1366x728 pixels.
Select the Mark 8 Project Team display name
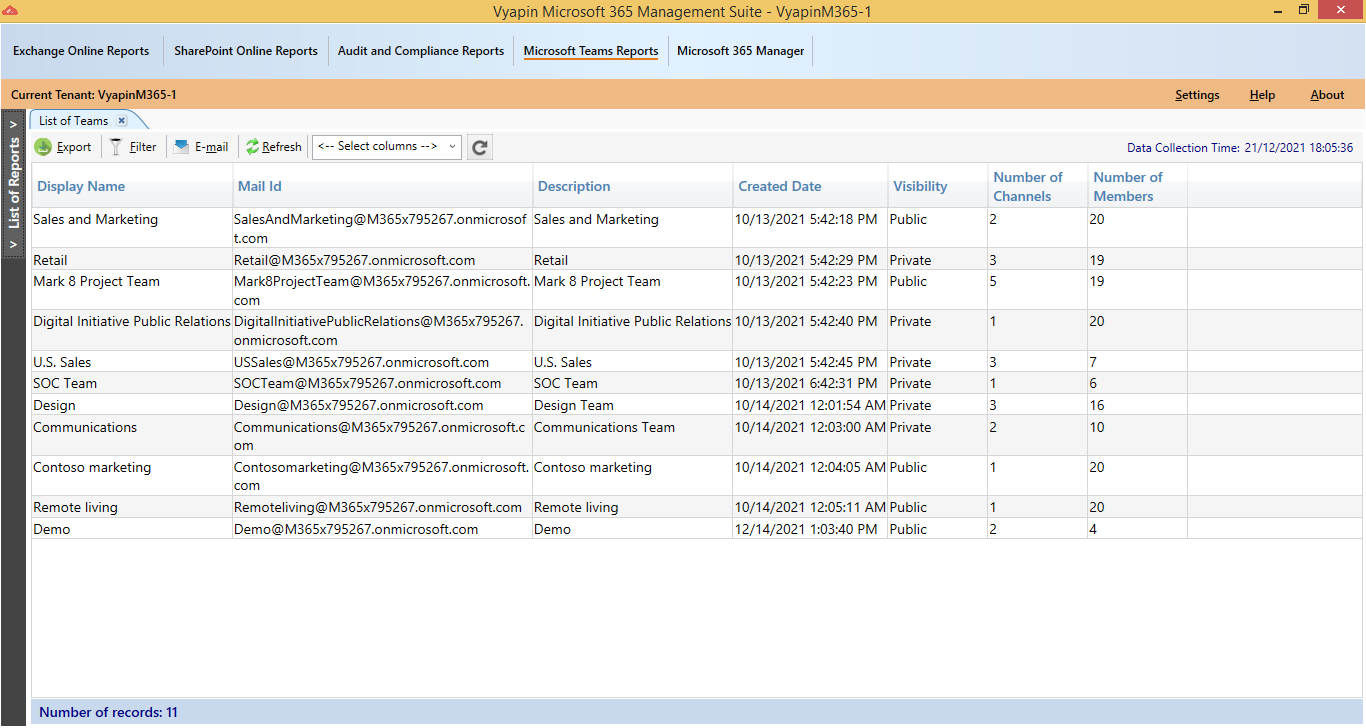pyautogui.click(x=132, y=290)
